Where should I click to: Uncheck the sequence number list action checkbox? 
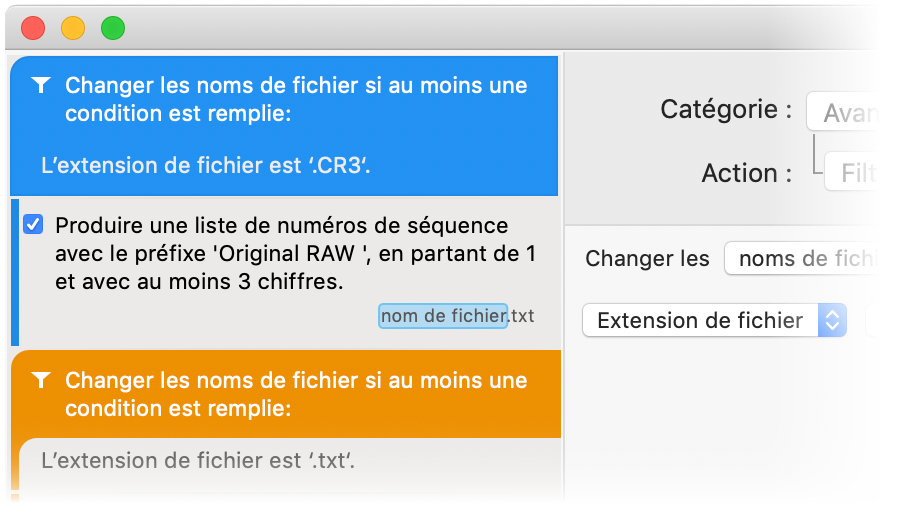pyautogui.click(x=33, y=225)
